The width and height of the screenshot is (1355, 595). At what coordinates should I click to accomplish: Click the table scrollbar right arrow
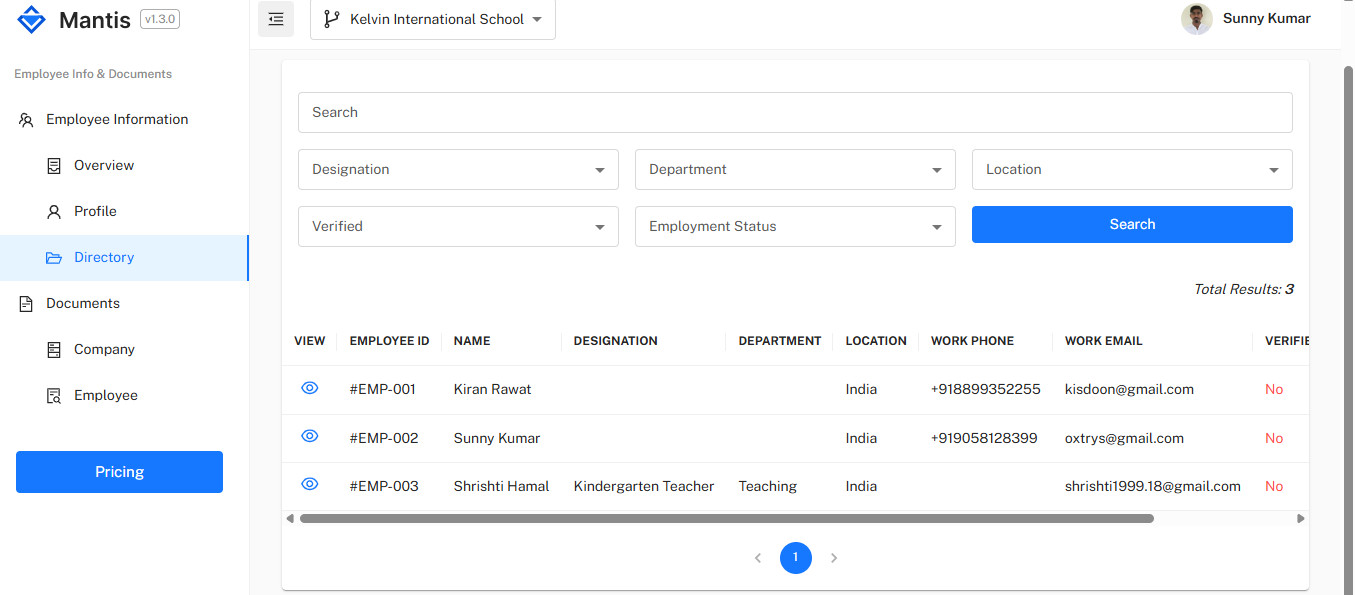click(x=1301, y=519)
